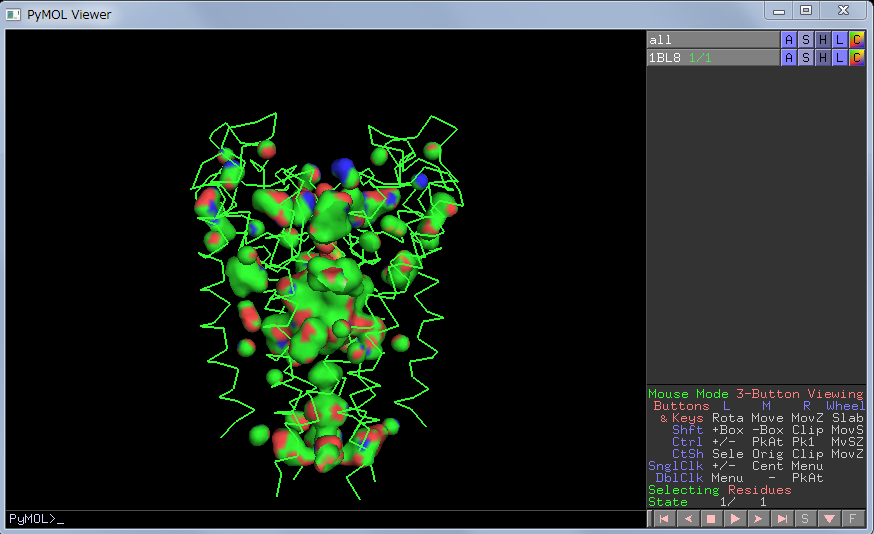Step forward one frame
This screenshot has width=874, height=534.
[x=759, y=519]
